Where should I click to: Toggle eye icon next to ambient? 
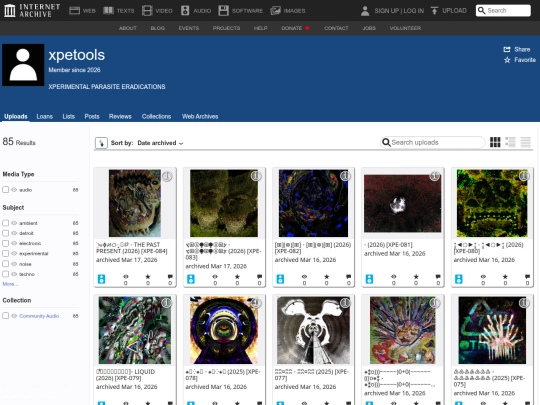(x=14, y=223)
